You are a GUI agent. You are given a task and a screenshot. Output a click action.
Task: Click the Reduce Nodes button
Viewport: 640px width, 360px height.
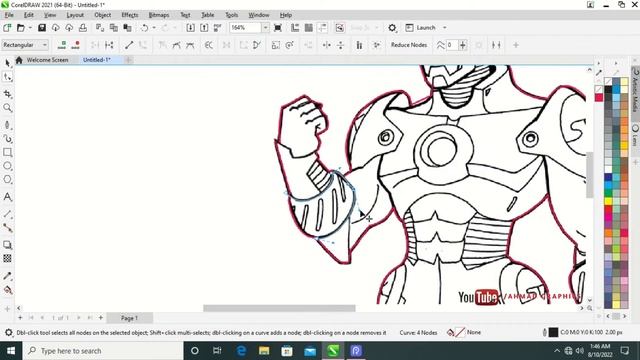pos(409,45)
